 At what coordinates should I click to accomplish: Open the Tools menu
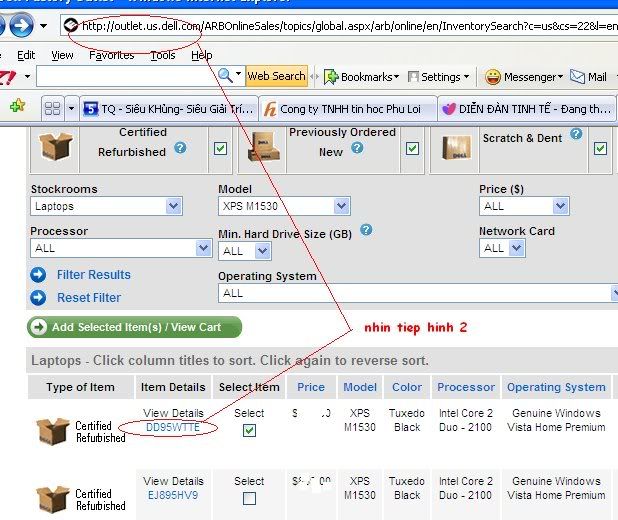[x=162, y=55]
